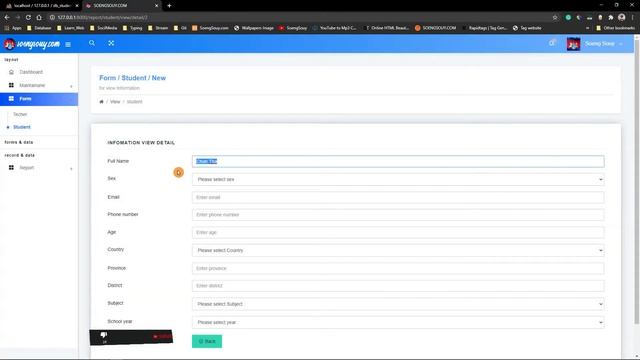Click the green Back button
Viewport: 640px width, 360px height.
pos(207,341)
